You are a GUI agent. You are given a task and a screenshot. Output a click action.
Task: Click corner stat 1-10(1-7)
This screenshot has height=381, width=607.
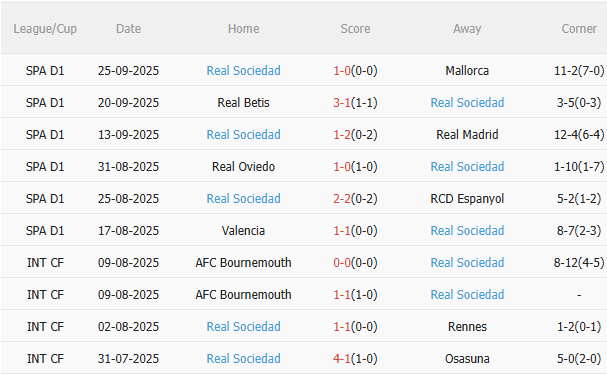pos(579,166)
